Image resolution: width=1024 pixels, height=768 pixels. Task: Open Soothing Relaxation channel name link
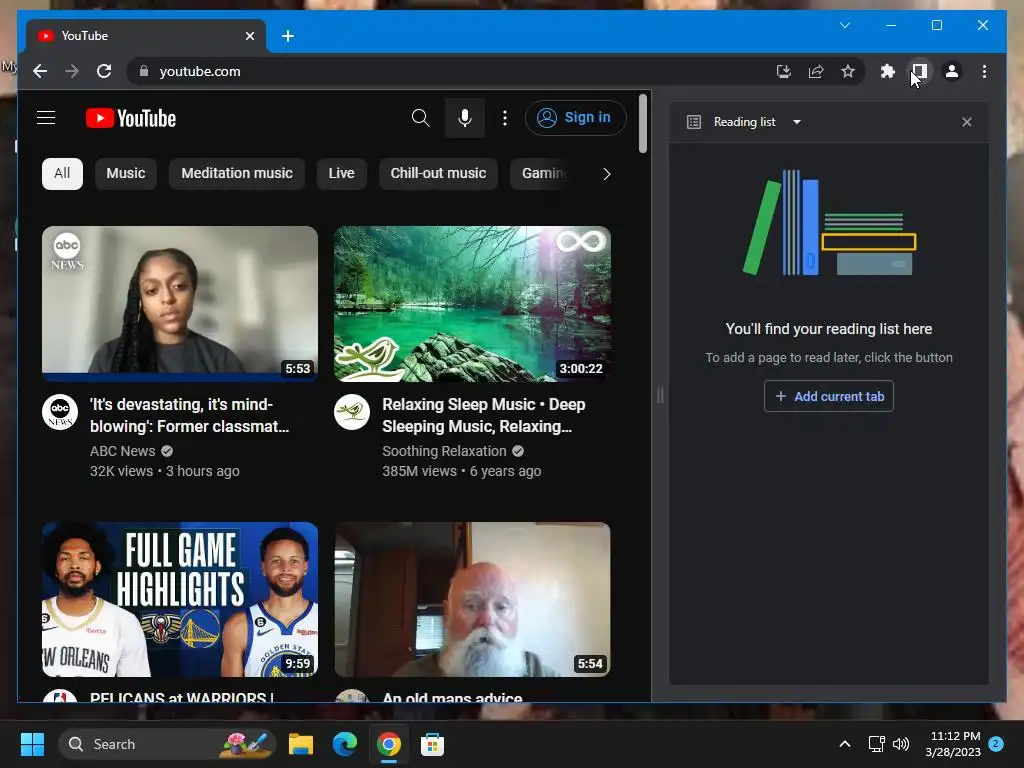tap(444, 451)
